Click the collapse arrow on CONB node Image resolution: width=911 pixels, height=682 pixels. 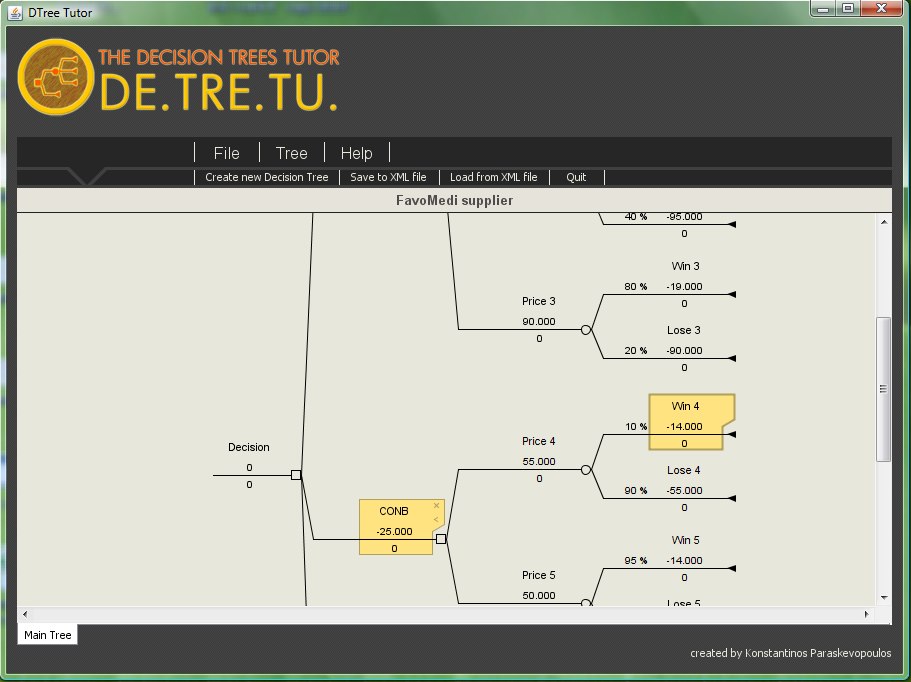[436, 519]
